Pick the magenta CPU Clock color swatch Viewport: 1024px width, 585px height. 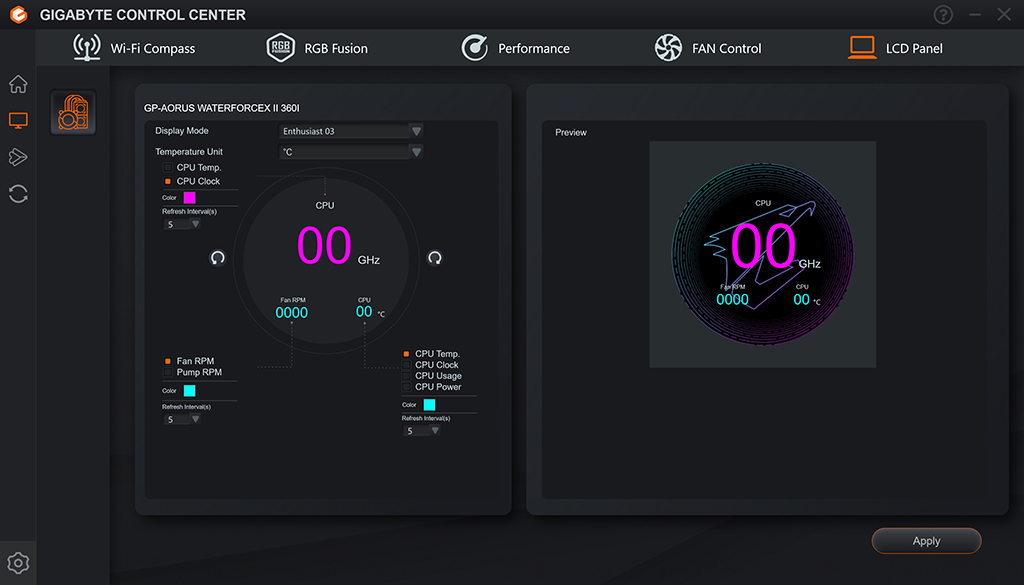pyautogui.click(x=189, y=197)
